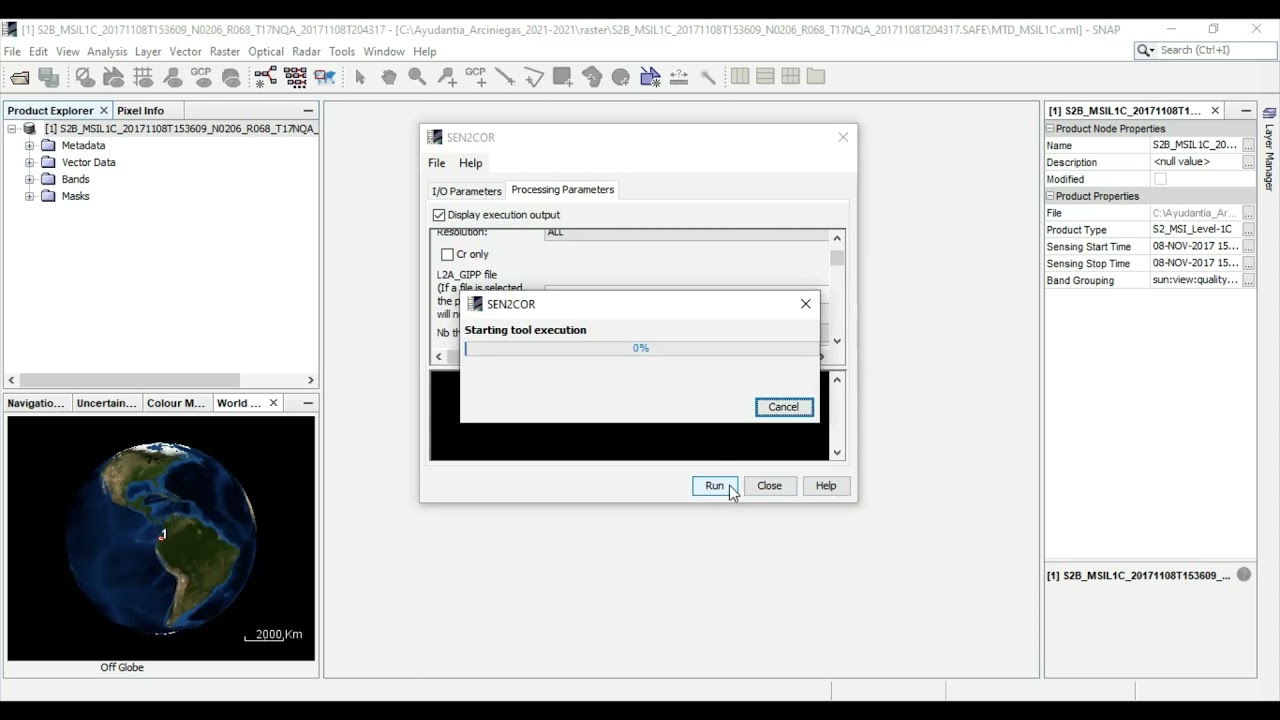
Task: Click ellipsis button for Name property
Action: [x=1248, y=146]
